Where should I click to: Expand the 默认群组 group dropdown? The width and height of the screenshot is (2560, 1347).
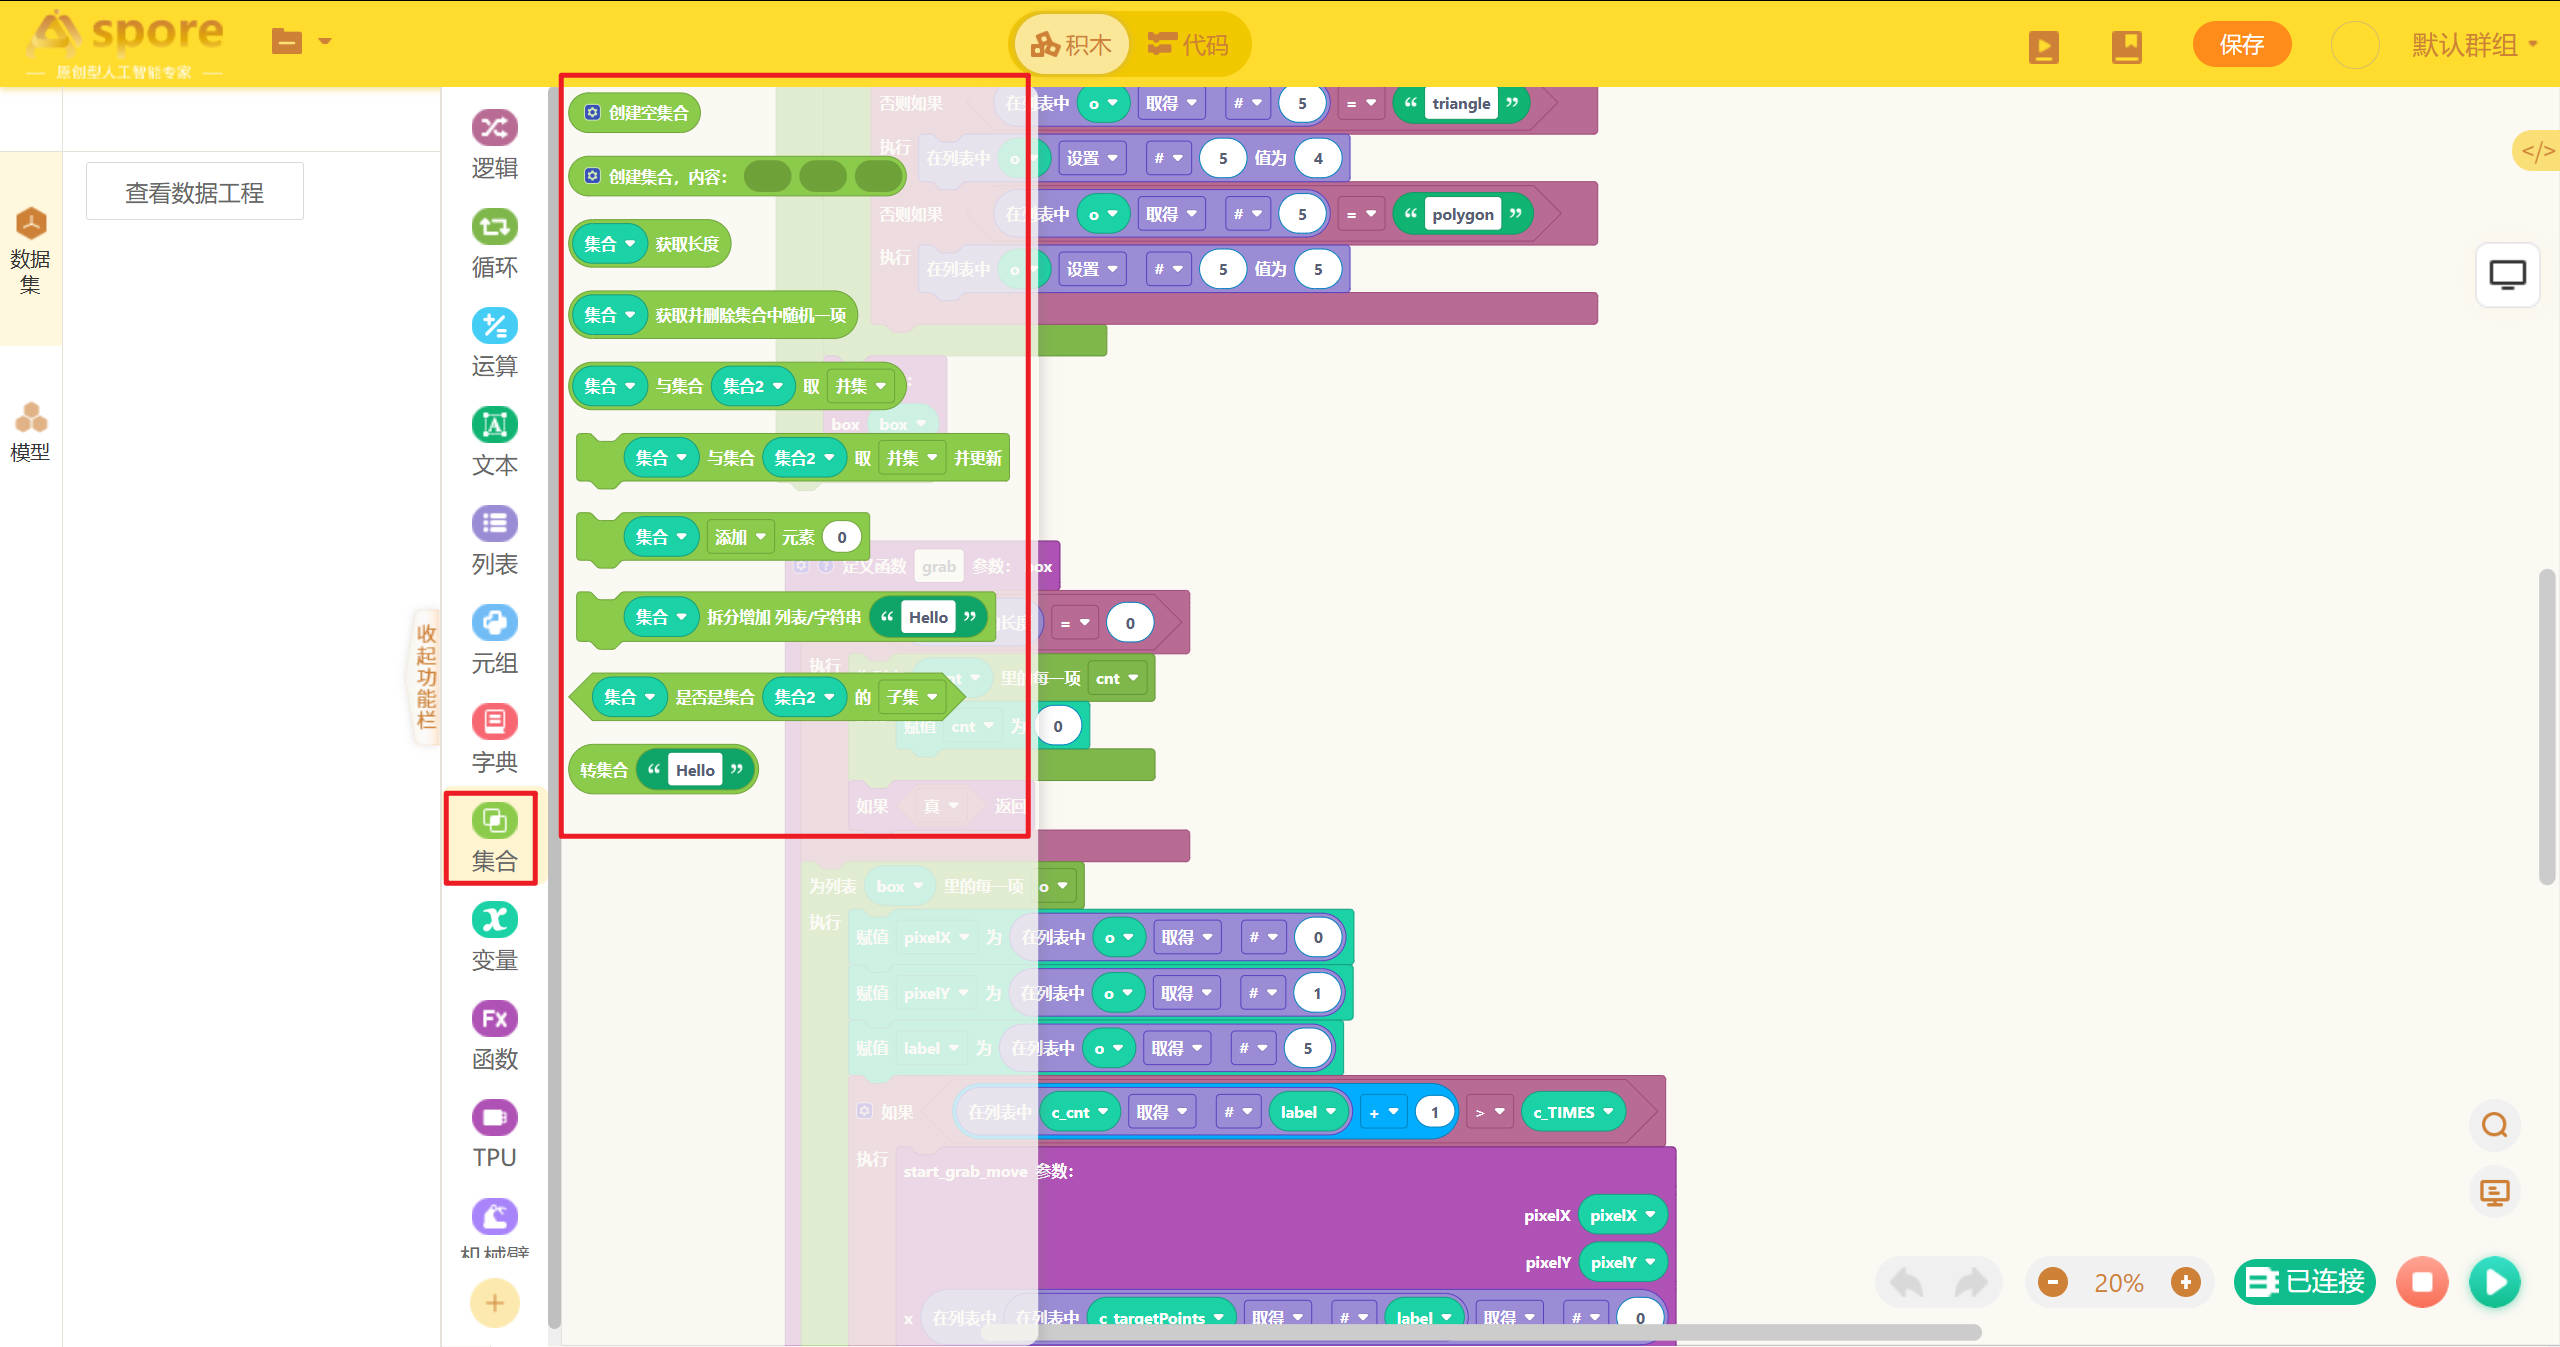point(2474,45)
